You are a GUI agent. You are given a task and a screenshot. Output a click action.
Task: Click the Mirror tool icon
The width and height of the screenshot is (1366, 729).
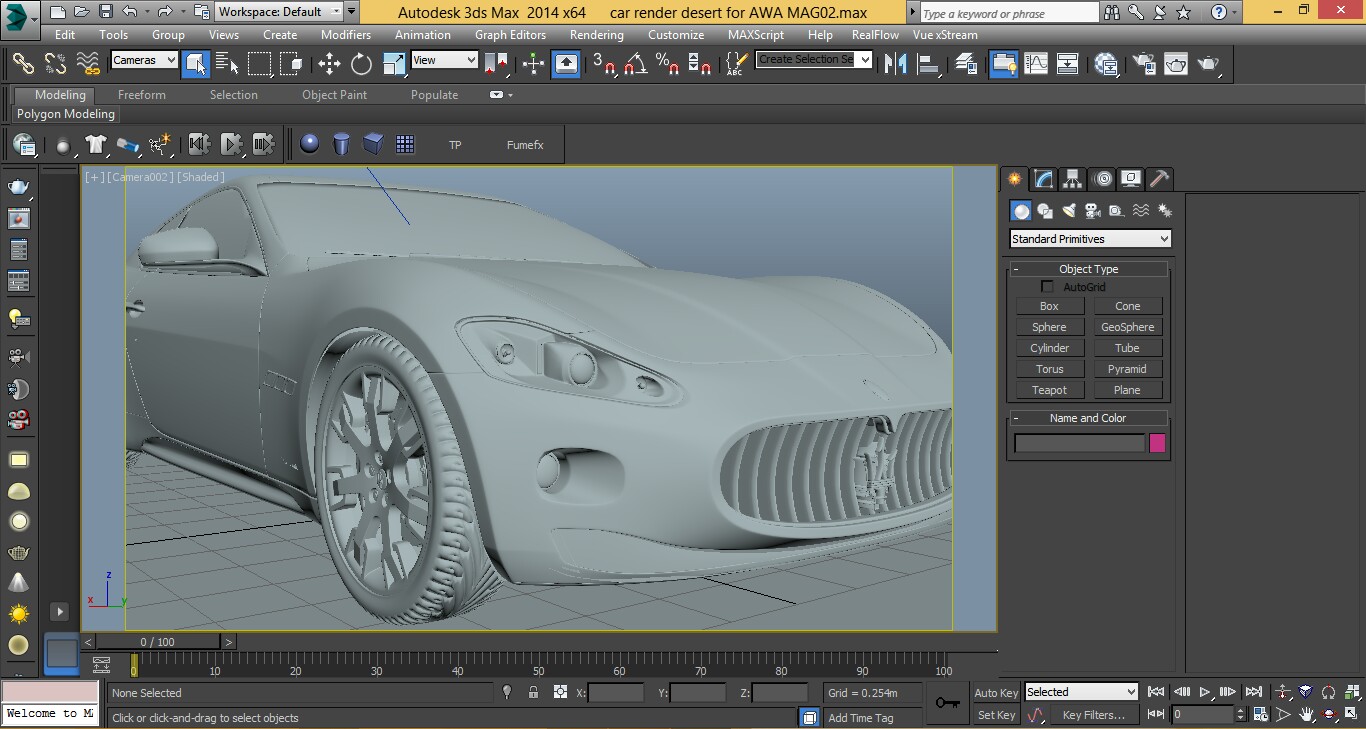coord(896,63)
